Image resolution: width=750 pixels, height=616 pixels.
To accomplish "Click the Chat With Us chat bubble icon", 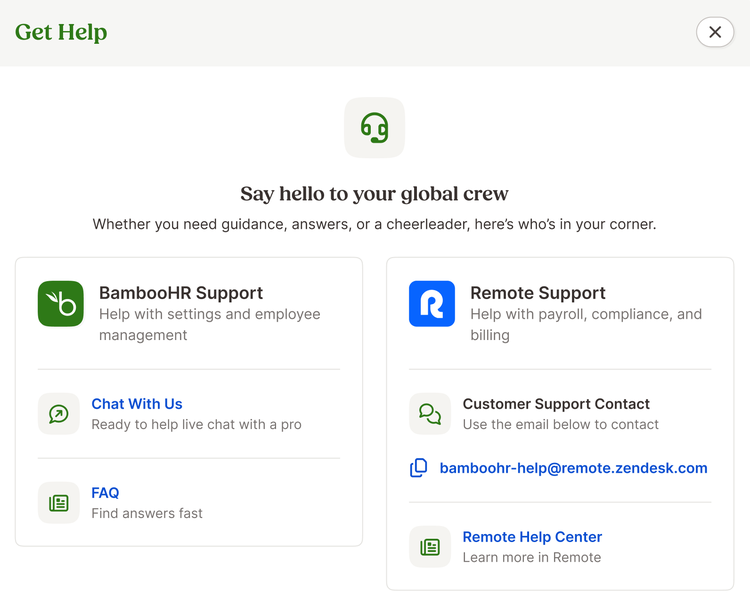I will (x=59, y=414).
